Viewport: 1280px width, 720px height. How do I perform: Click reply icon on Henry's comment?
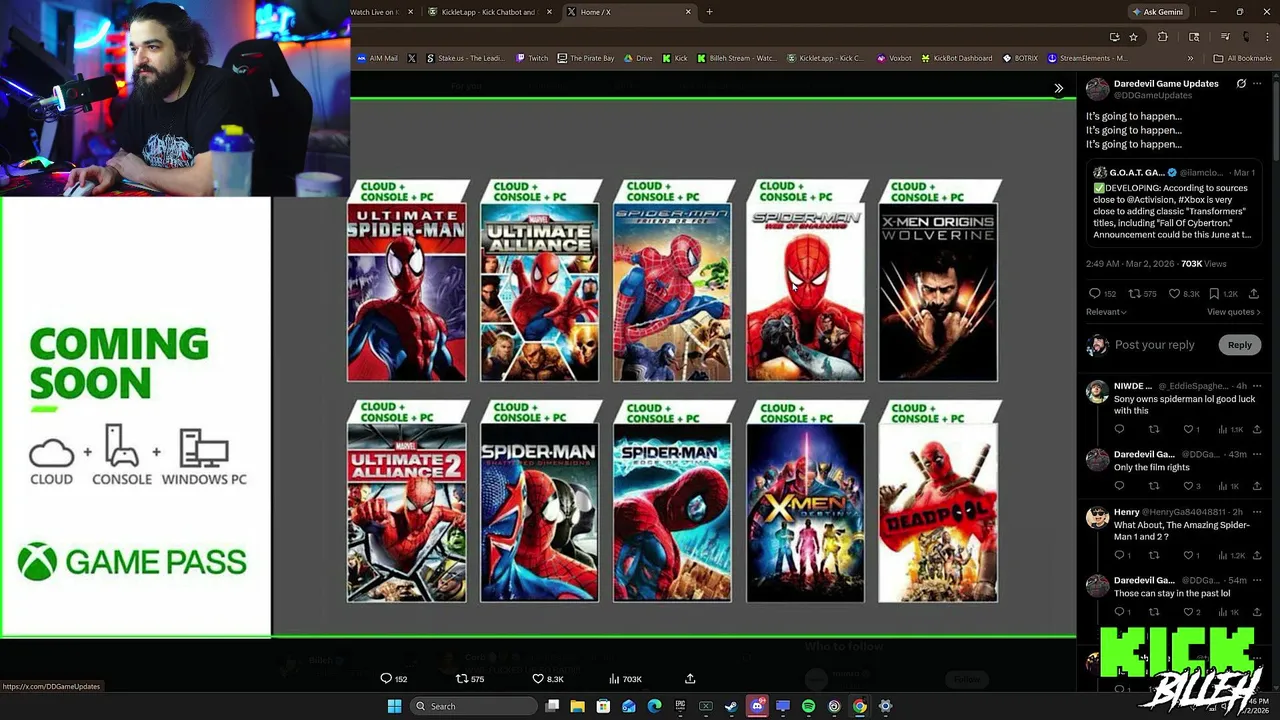(1119, 555)
